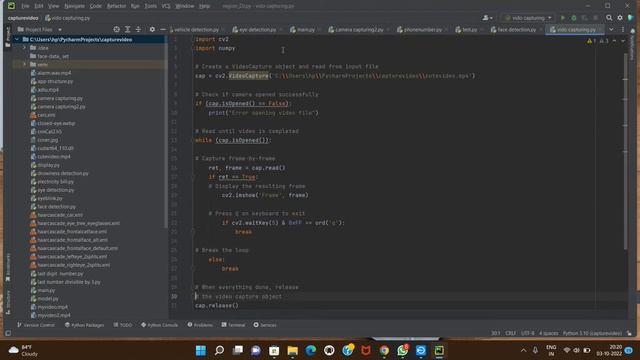Open File Explorer from taskbar
640x360 pixels.
293,351
